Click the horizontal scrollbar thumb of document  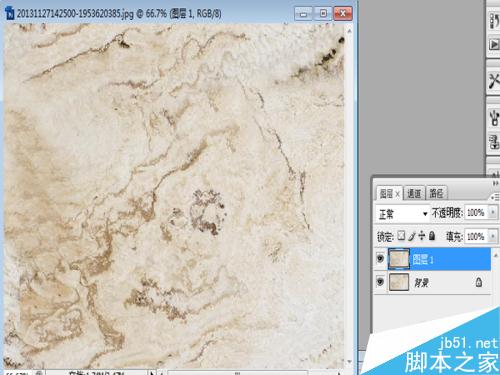pos(237,373)
